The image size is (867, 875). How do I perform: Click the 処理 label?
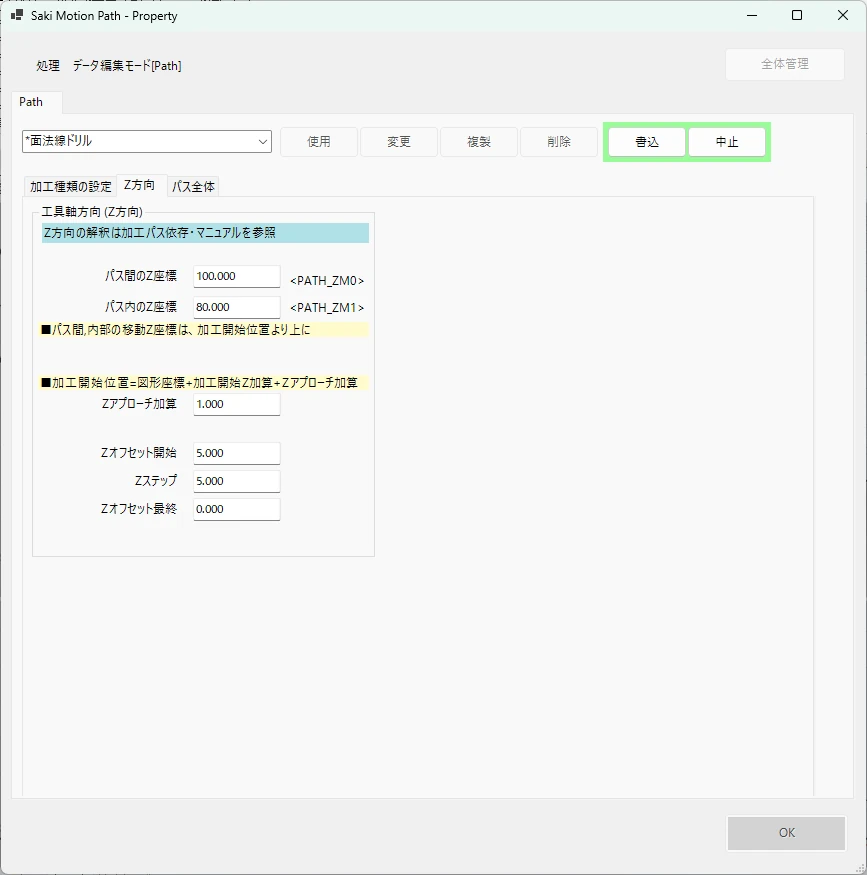click(x=48, y=66)
